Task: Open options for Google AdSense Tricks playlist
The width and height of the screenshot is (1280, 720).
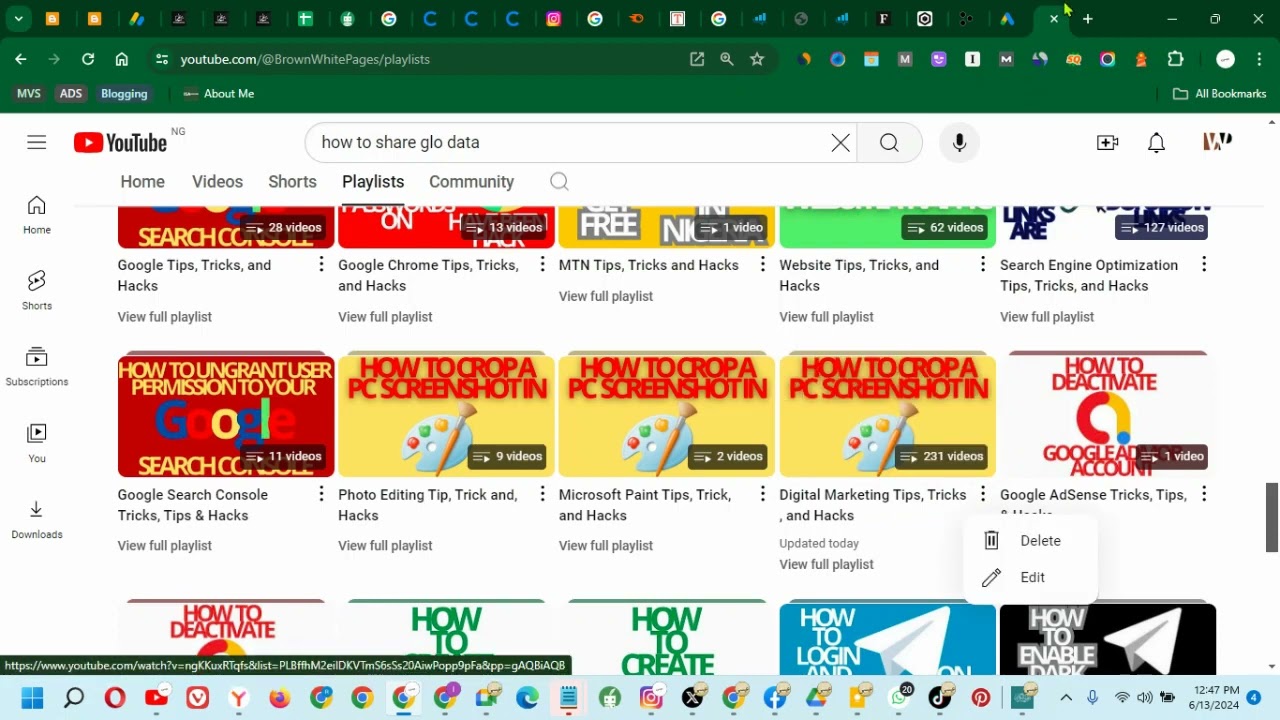Action: tap(1204, 494)
